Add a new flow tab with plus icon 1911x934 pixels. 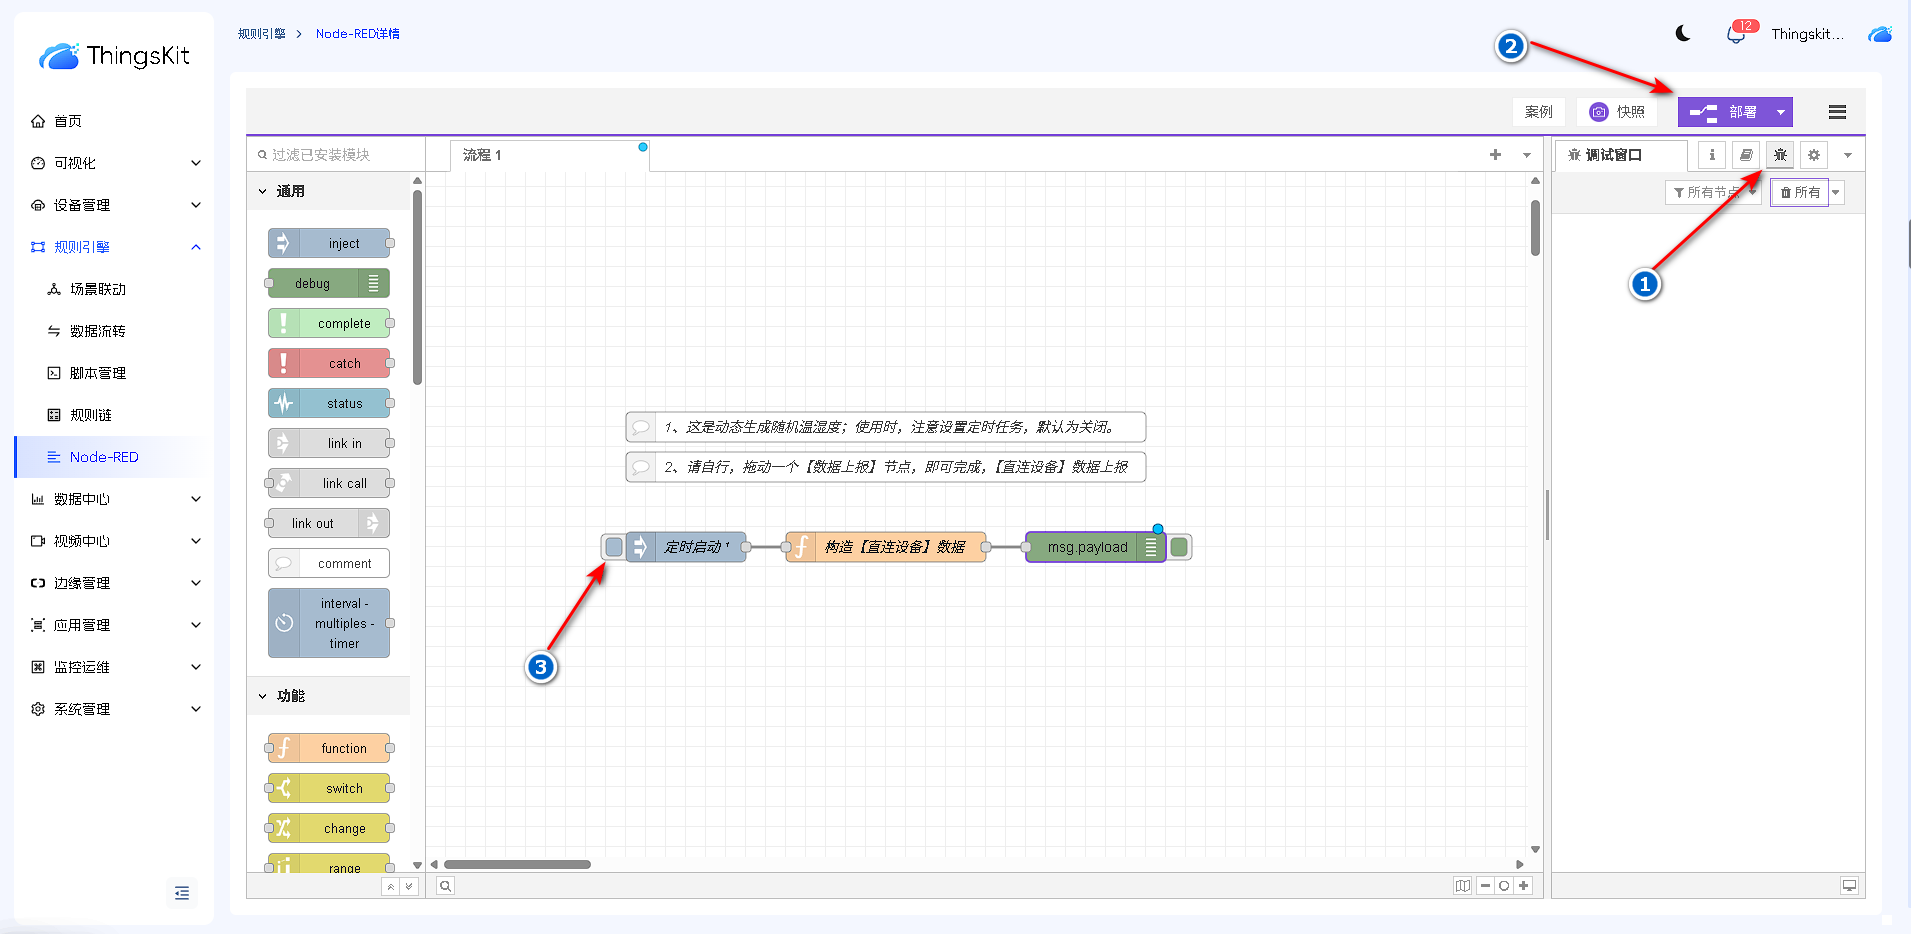point(1495,155)
